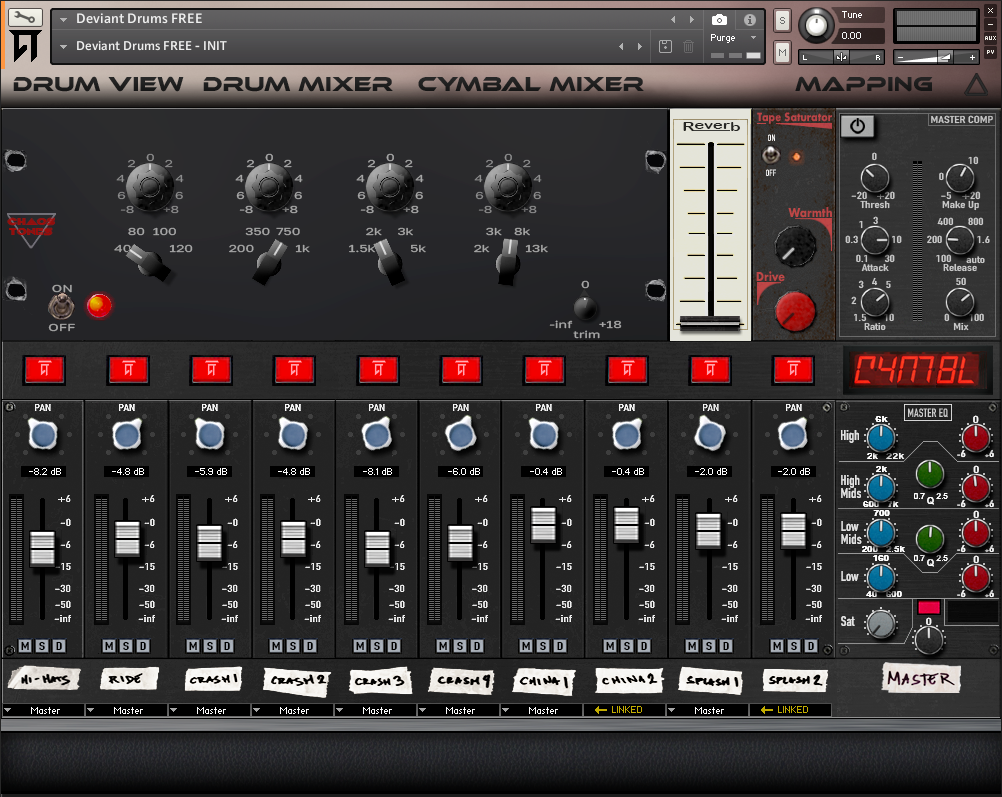
Task: Click the red button above Crash 4 channel
Action: pos(461,369)
